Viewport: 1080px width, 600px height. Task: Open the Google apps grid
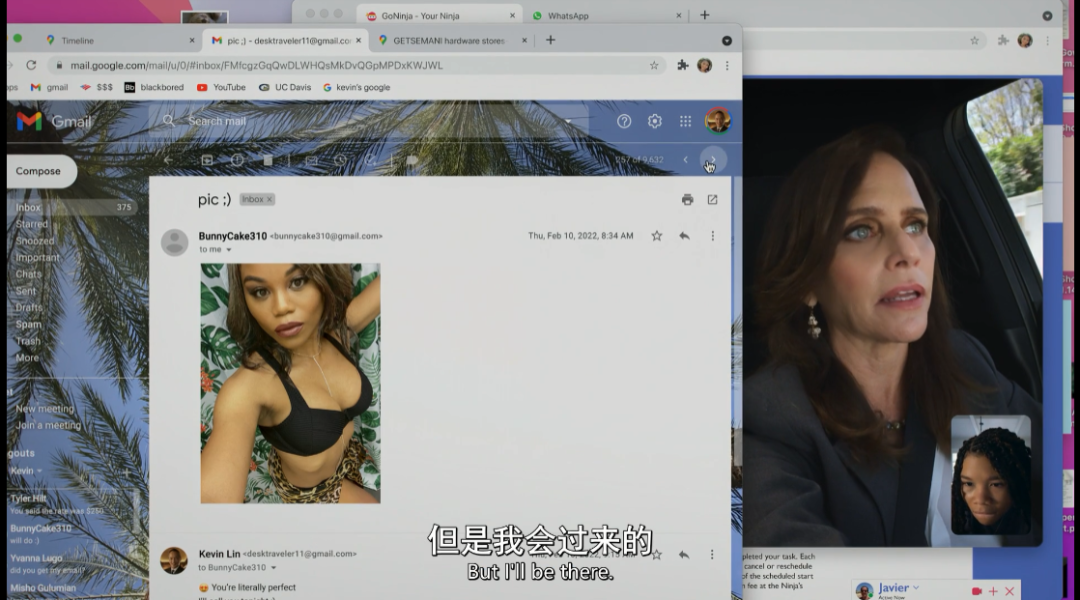685,121
